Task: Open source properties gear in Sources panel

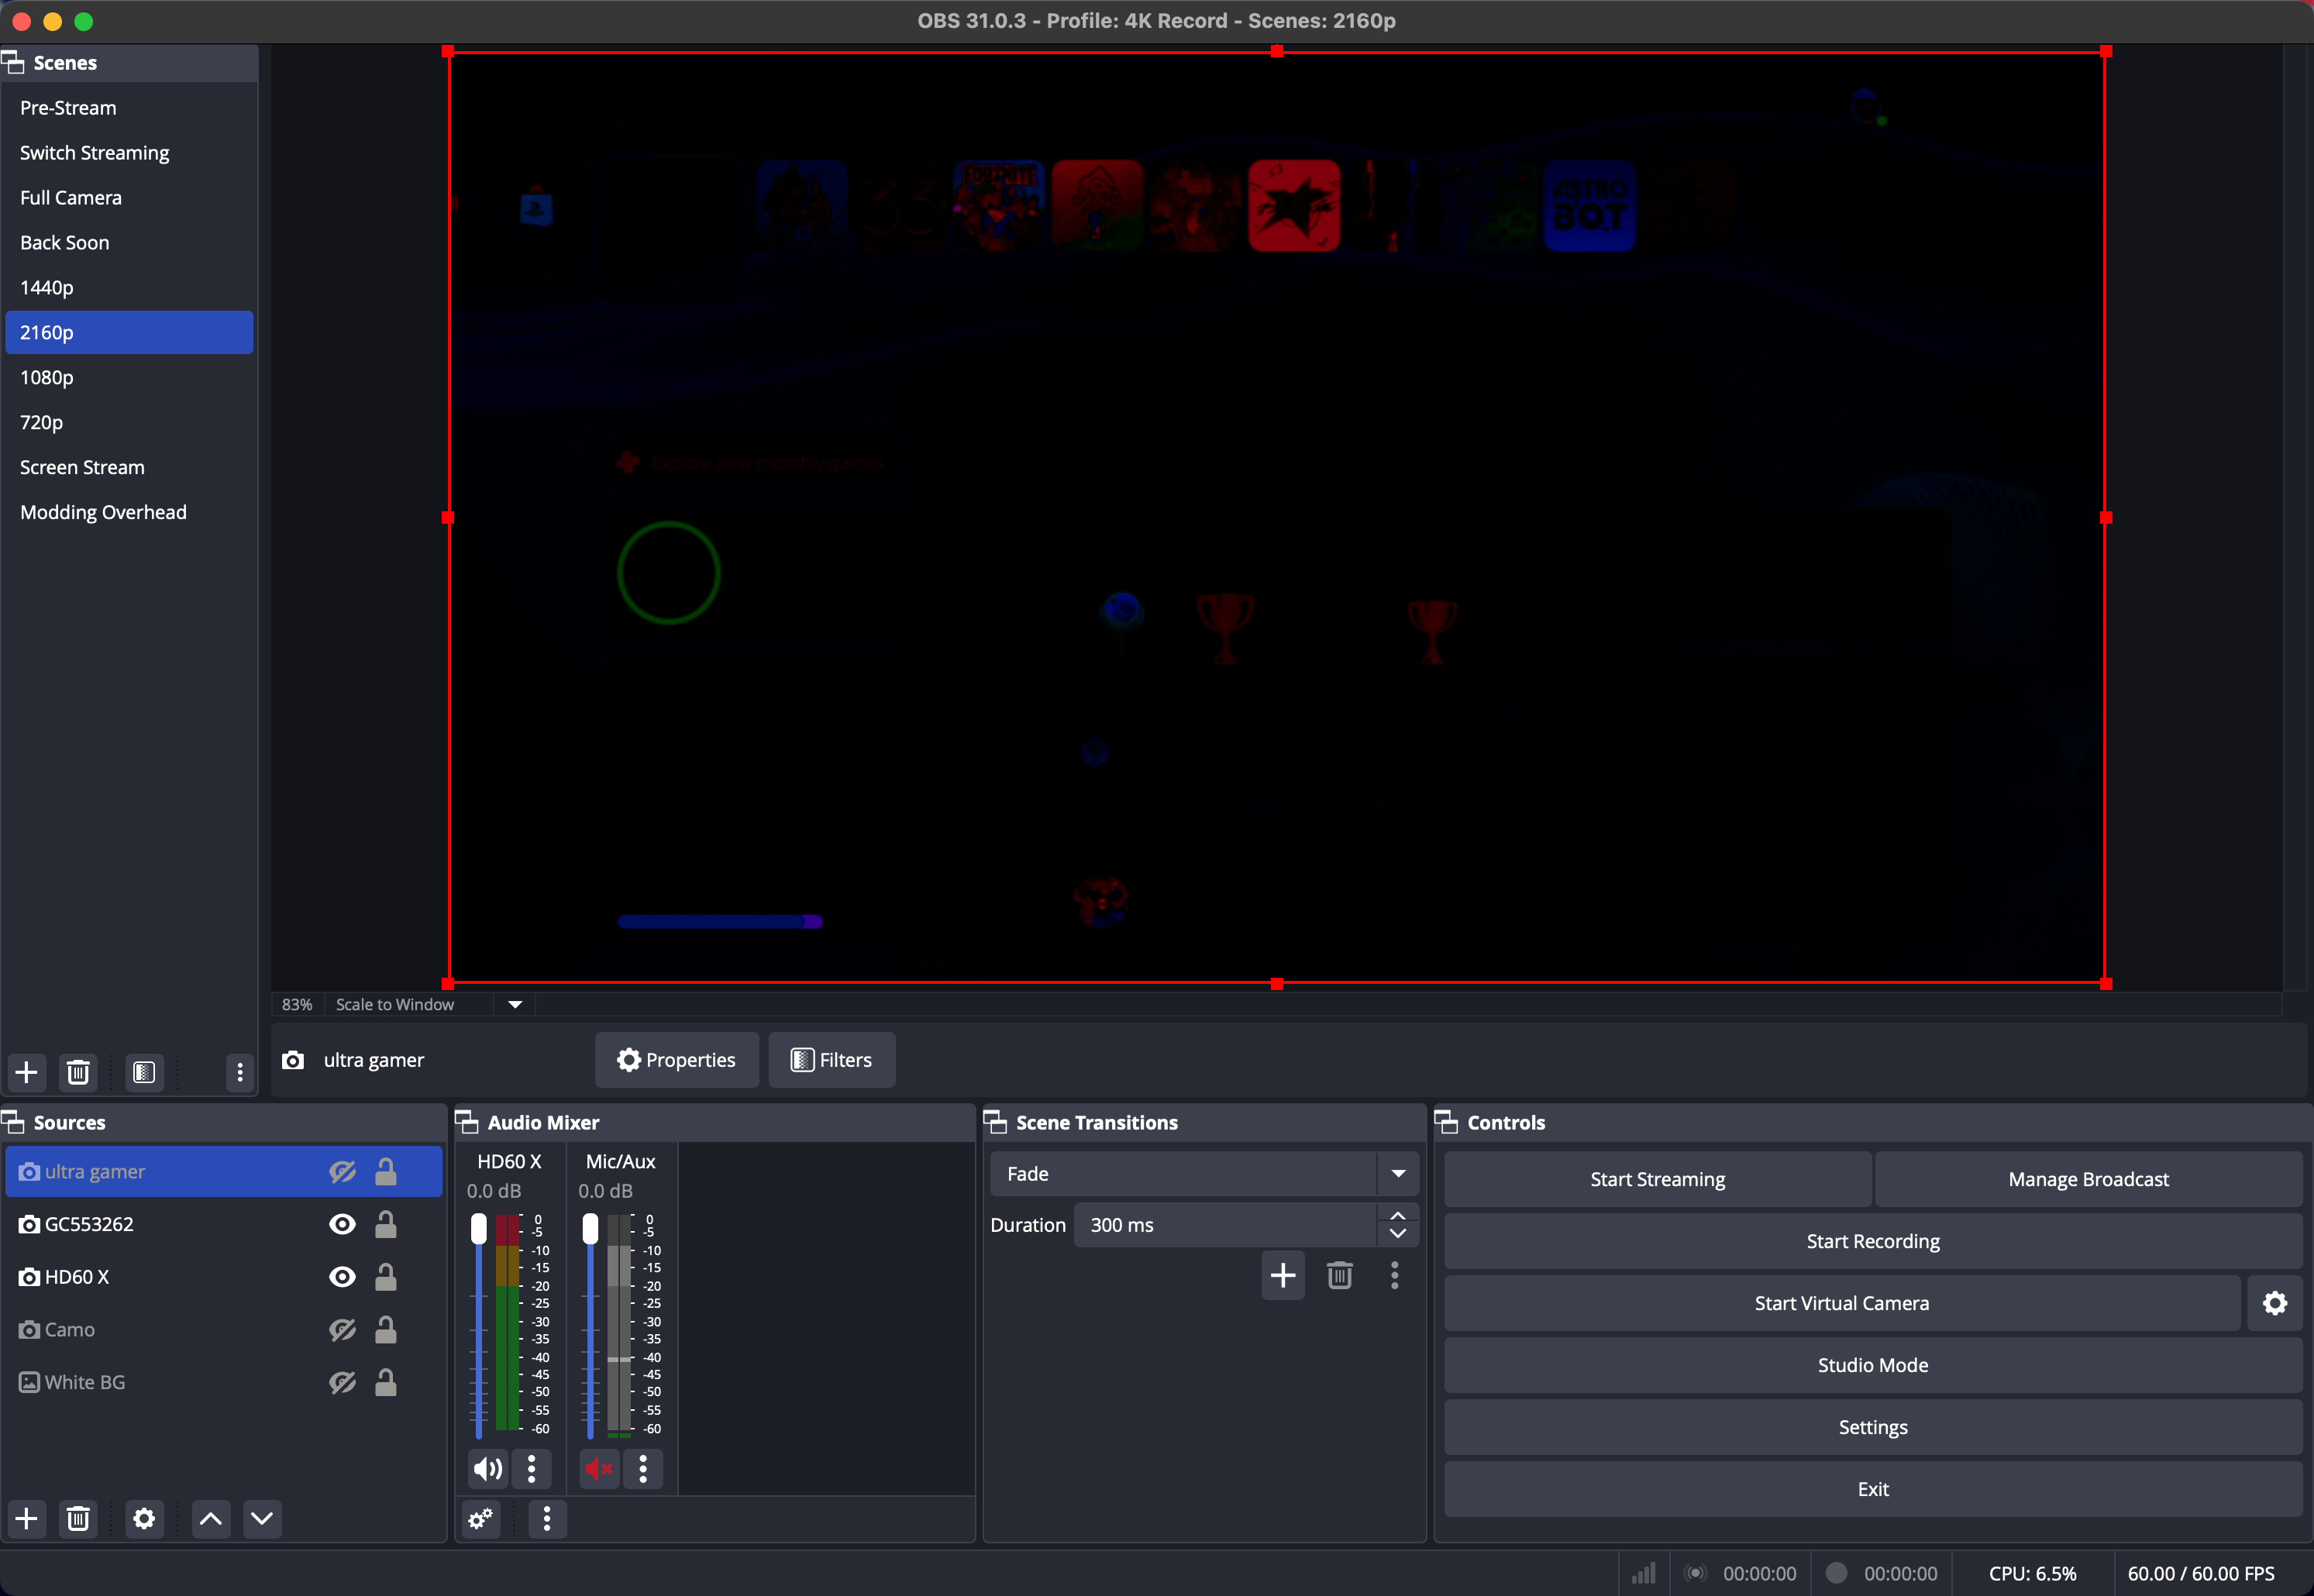Action: [144, 1518]
